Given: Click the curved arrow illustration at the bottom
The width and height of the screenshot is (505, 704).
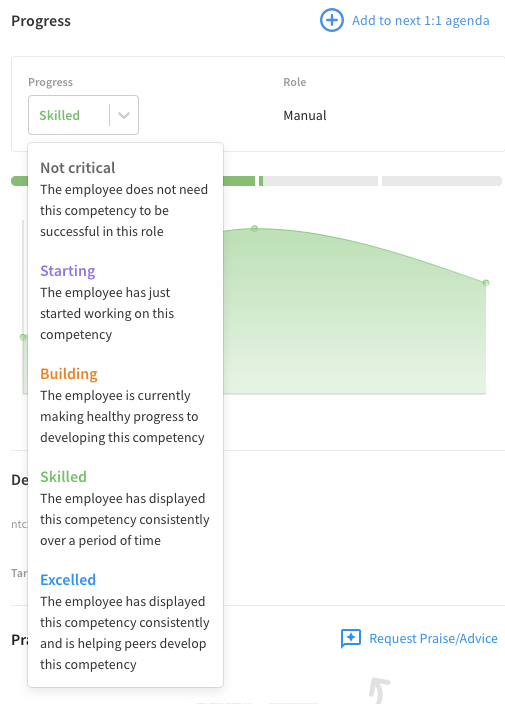Looking at the screenshot, I should (x=379, y=691).
